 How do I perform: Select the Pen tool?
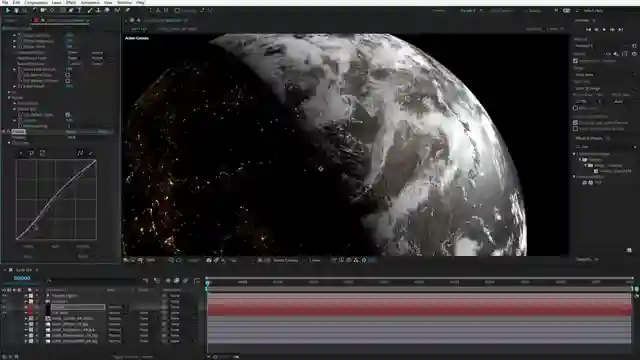click(x=71, y=10)
